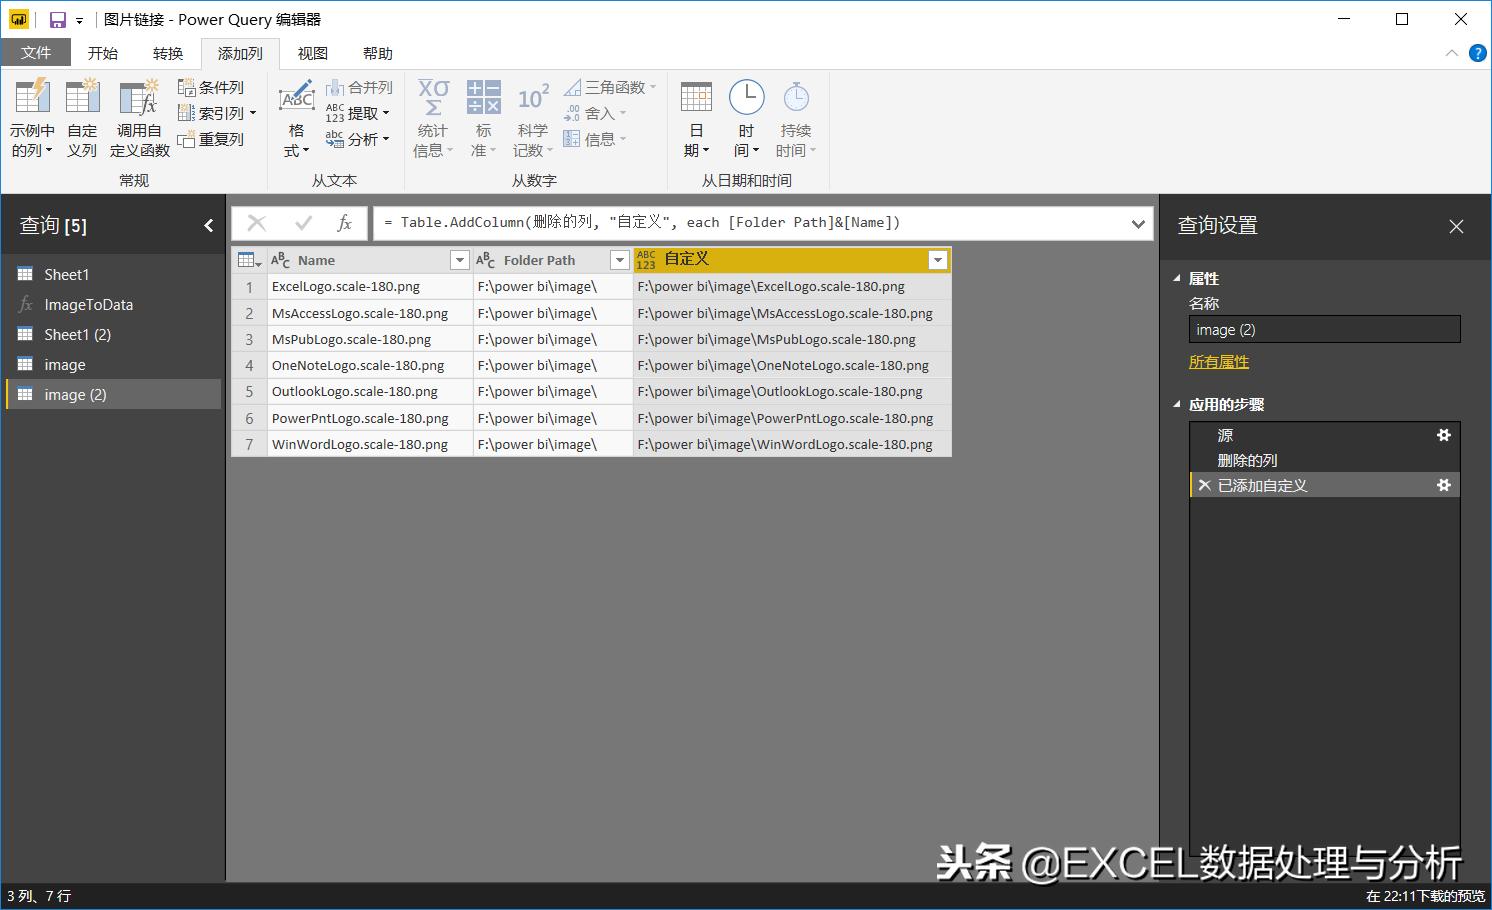This screenshot has height=910, width=1492.
Task: Open the 视图 ribbon tab
Action: [x=311, y=53]
